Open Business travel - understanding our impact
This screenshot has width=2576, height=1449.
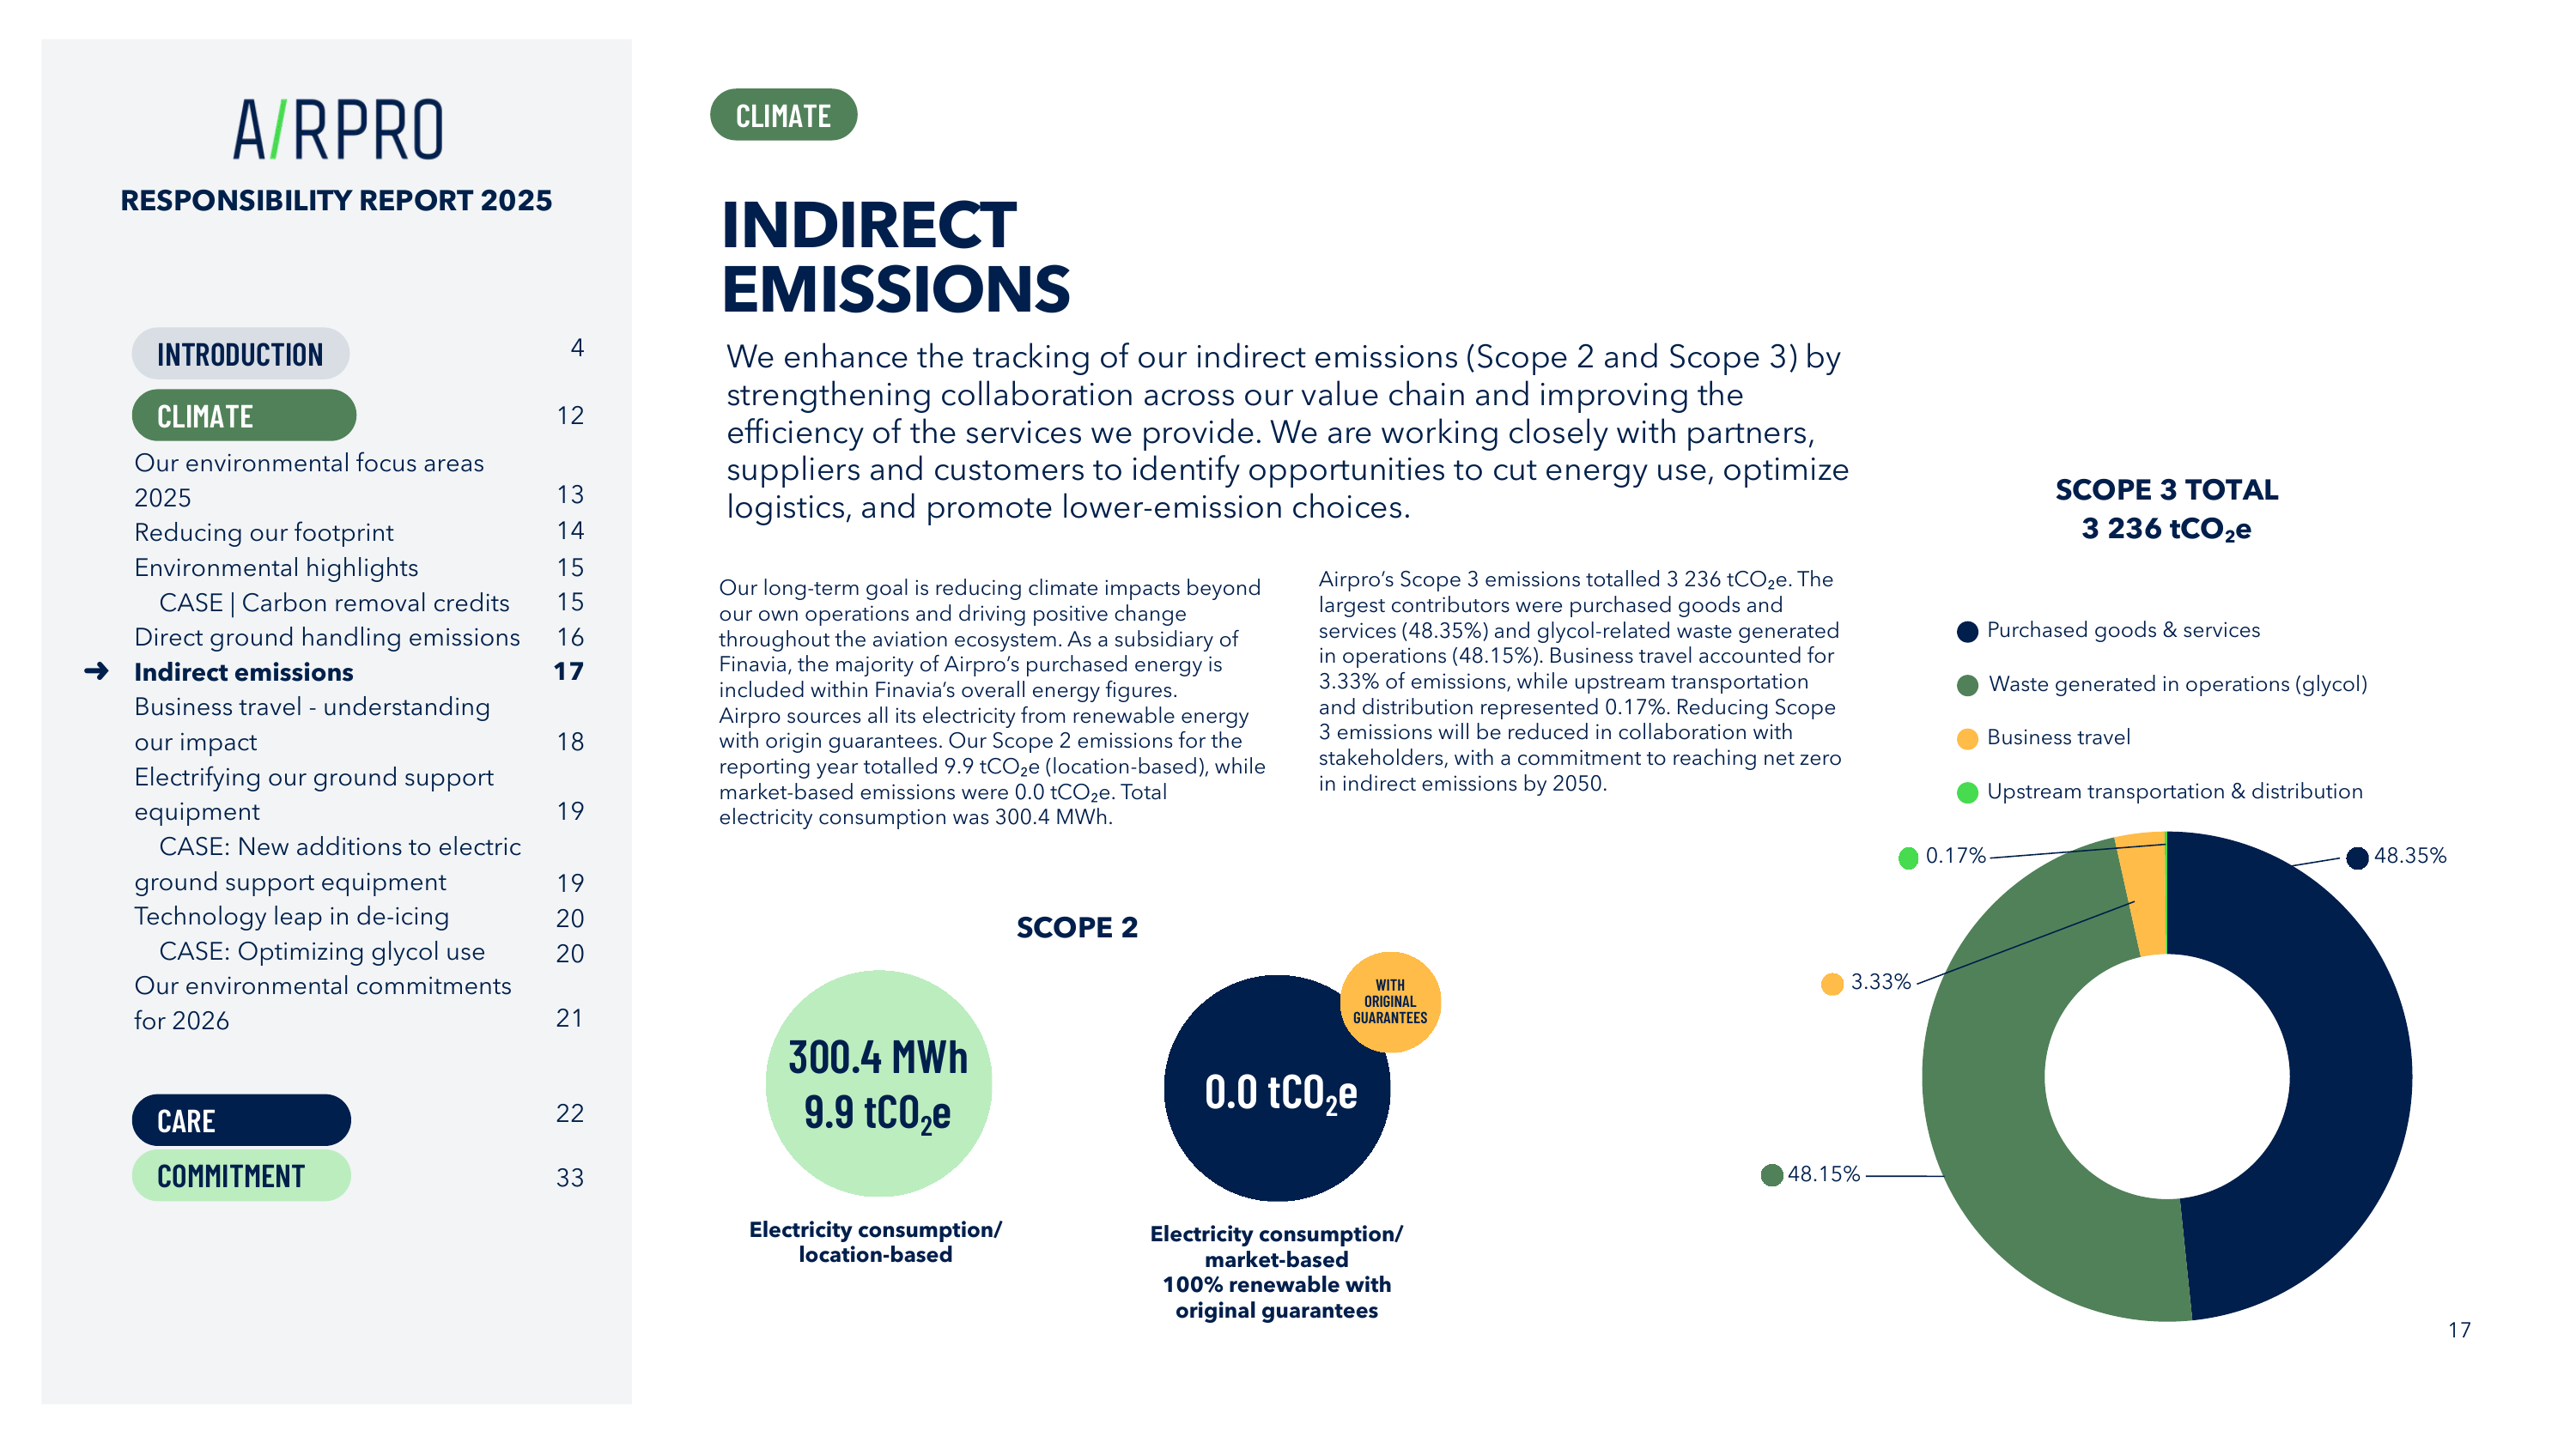(x=312, y=724)
